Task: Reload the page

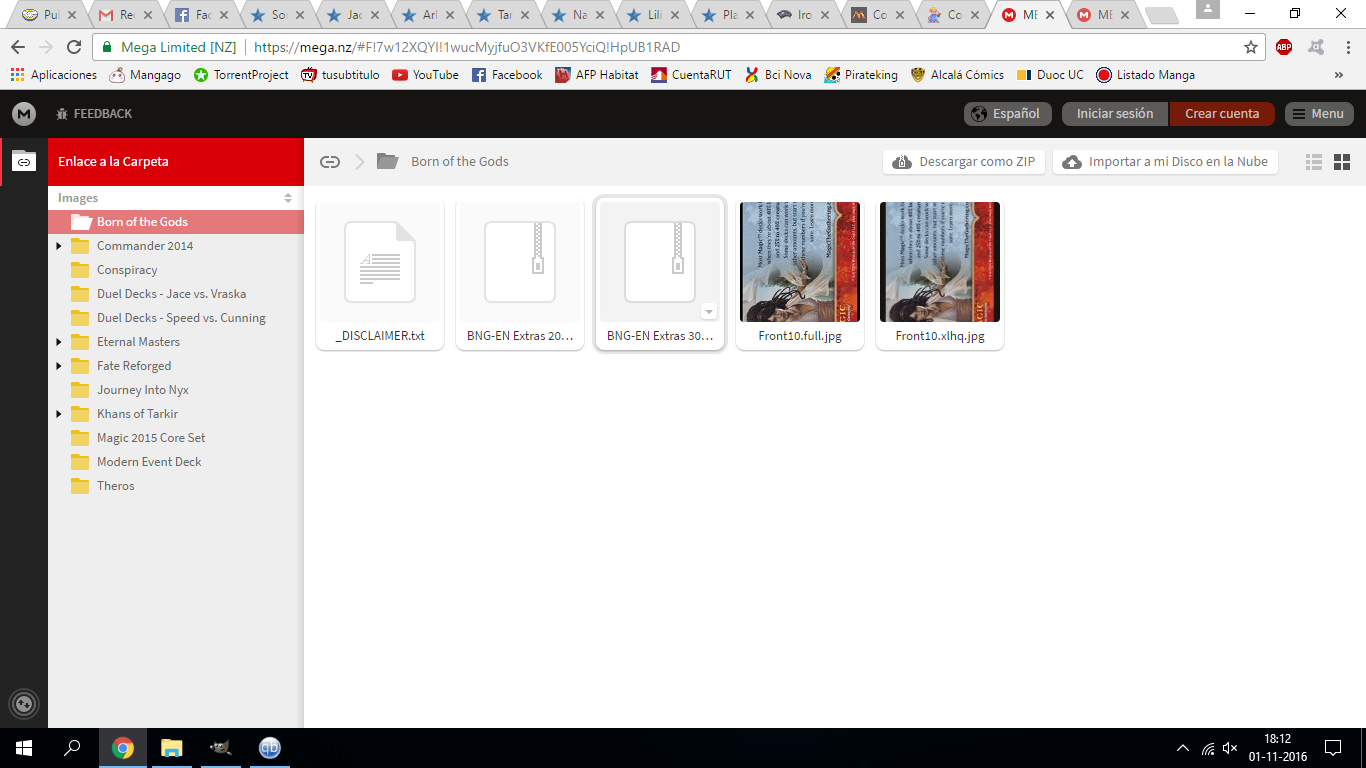Action: (x=74, y=47)
